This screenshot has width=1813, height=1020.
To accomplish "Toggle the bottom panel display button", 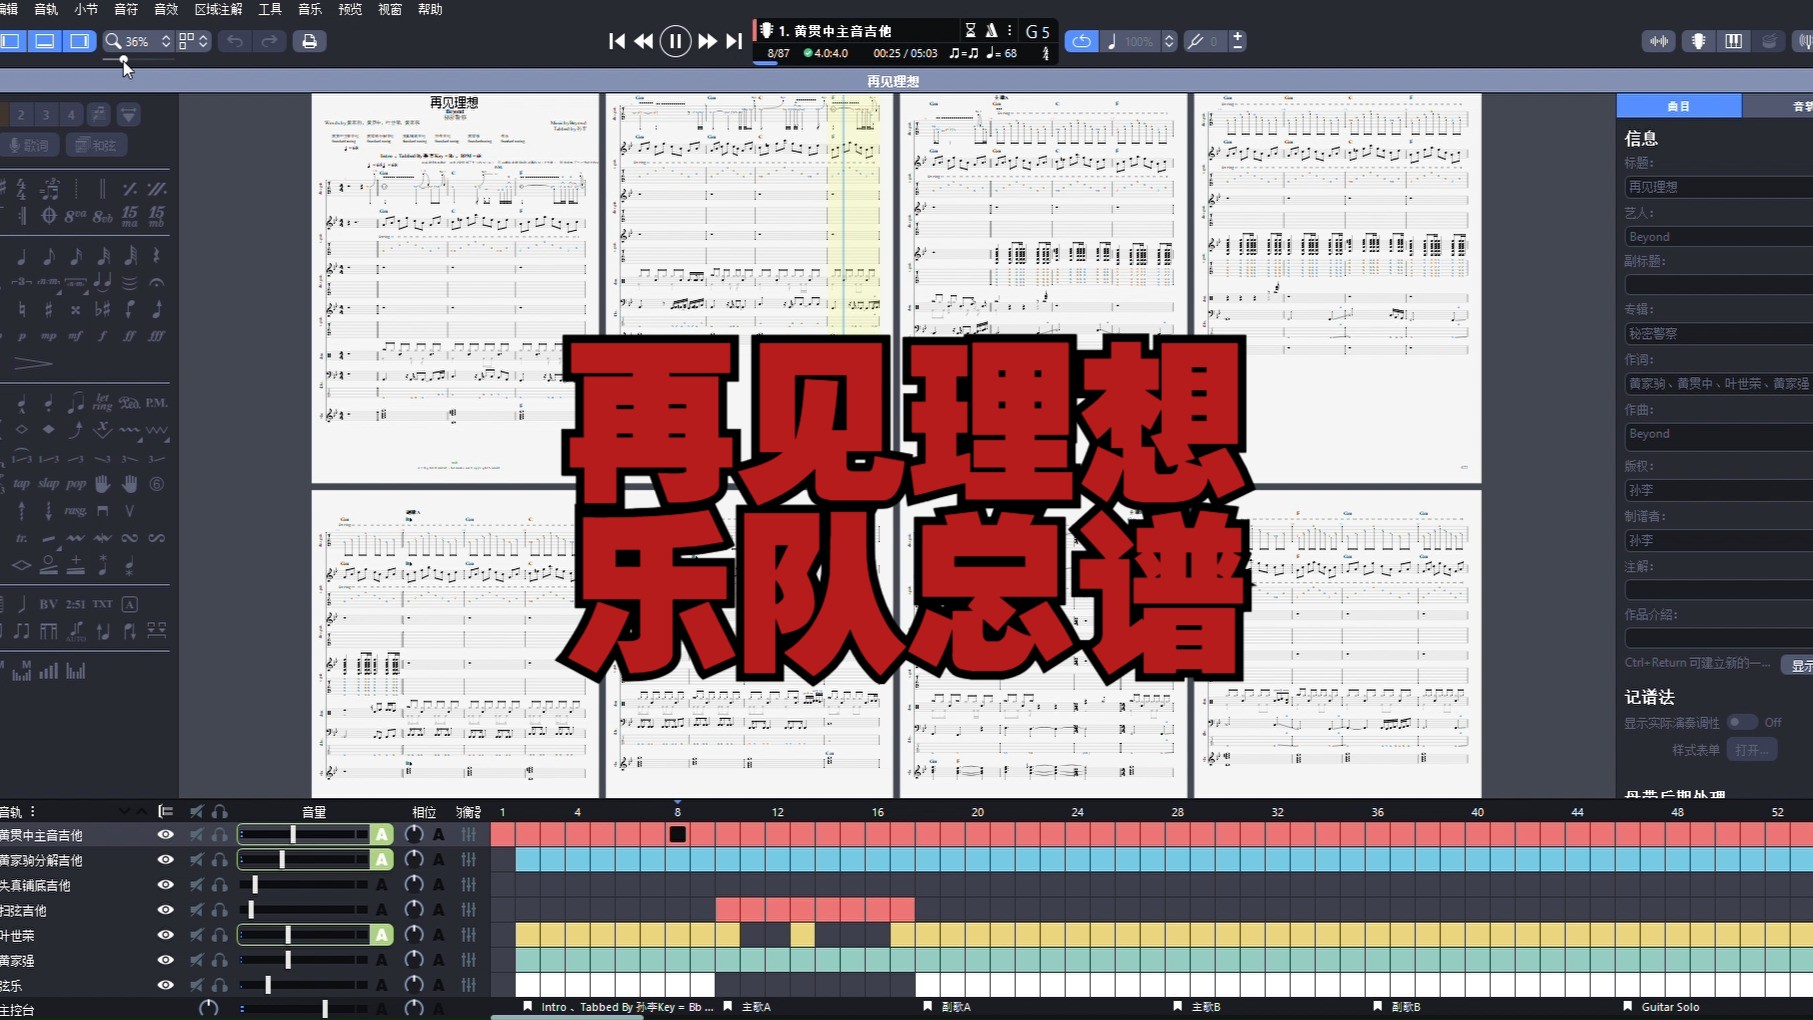I will pos(45,41).
